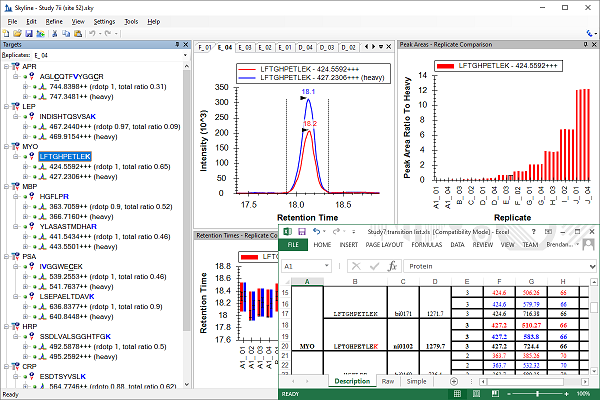The width and height of the screenshot is (600, 400).
Task: Click the Excel save icon
Action: click(x=302, y=232)
